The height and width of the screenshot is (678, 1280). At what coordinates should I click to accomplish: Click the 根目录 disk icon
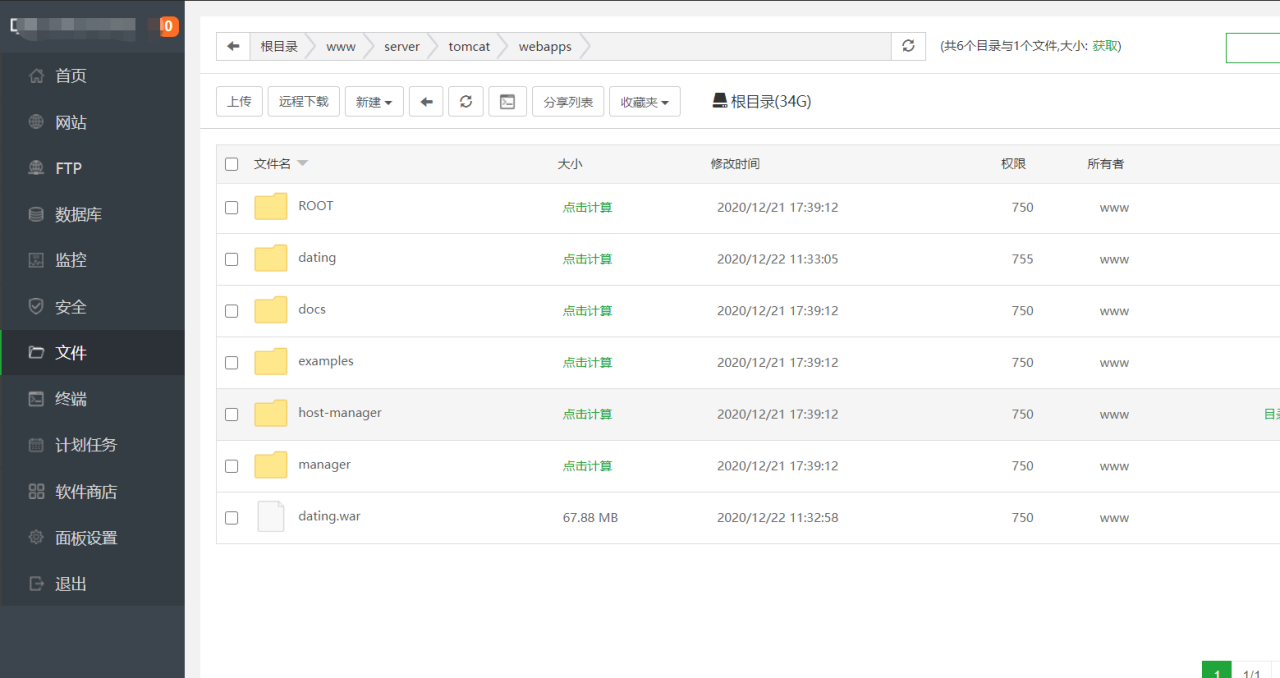point(719,101)
